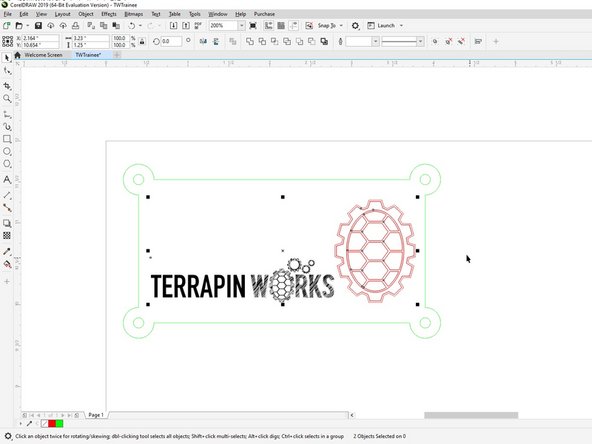Click the Weld shapes icon
592x444 pixels.
pos(250,42)
